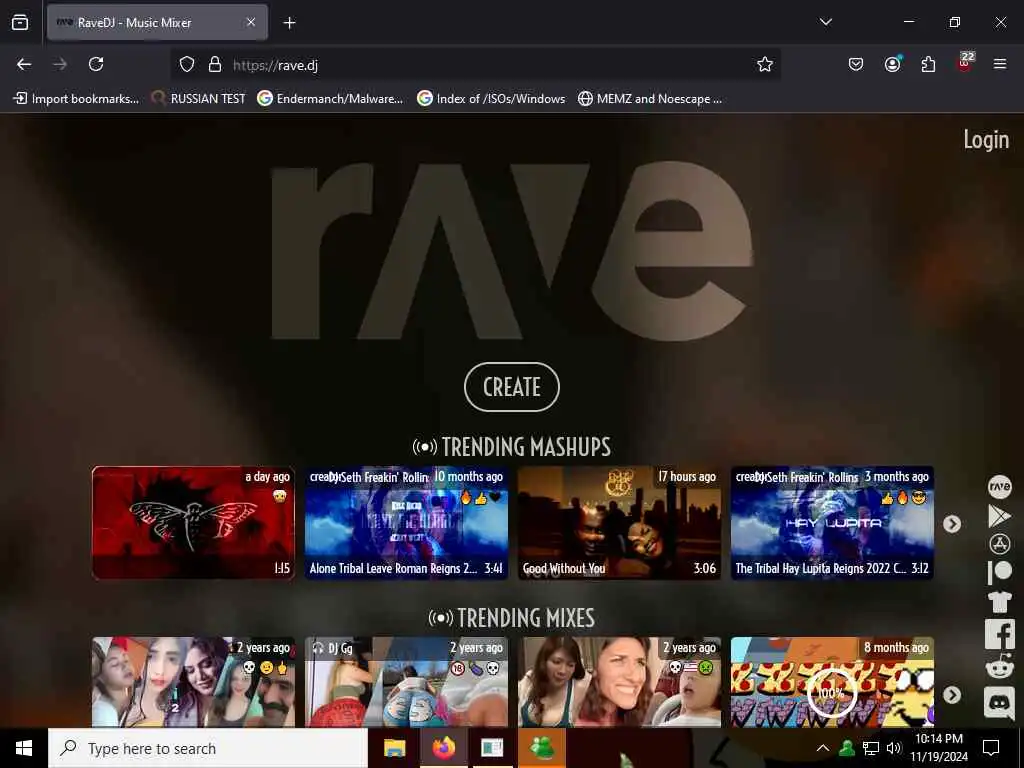Open the 8 months ago pizza mix
Viewport: 1024px width, 768px height.
click(832, 682)
